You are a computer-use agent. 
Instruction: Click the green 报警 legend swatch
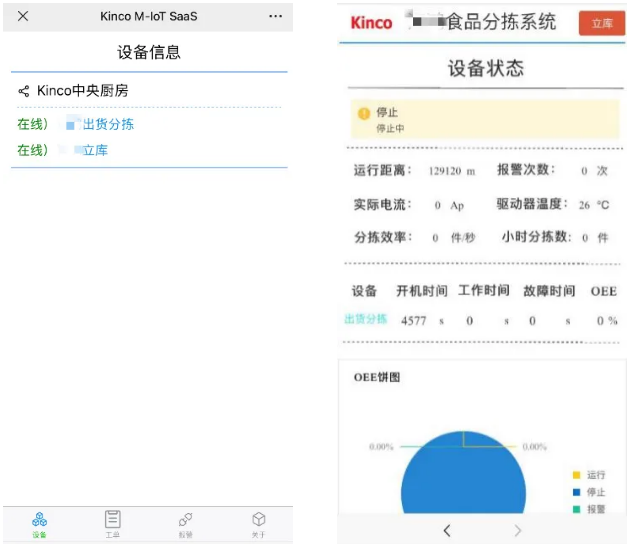pyautogui.click(x=576, y=509)
